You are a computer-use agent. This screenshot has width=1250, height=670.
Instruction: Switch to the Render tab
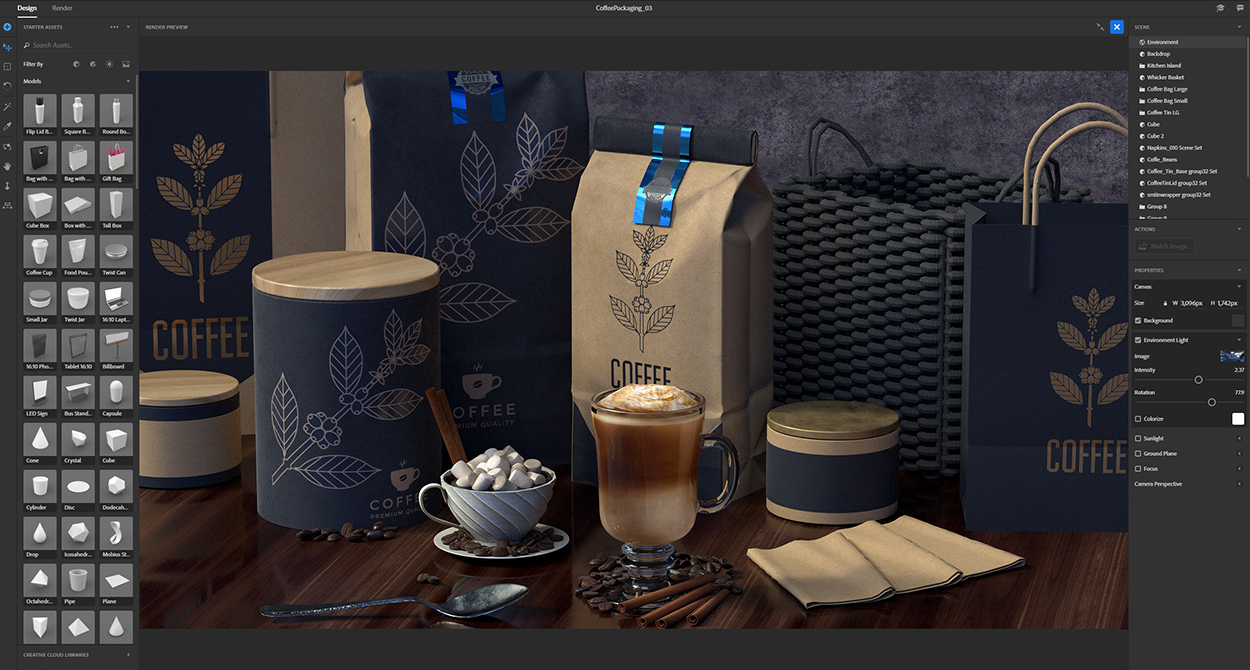point(62,8)
